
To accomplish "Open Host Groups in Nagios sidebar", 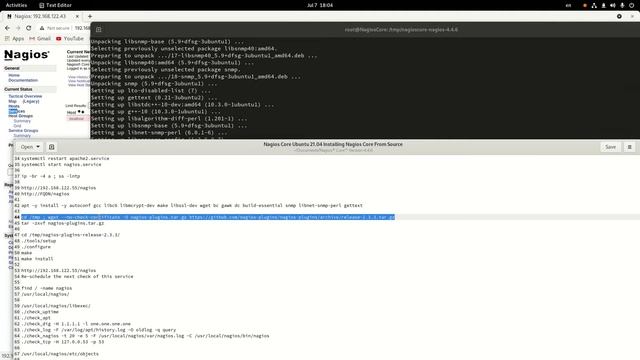I will pyautogui.click(x=20, y=116).
